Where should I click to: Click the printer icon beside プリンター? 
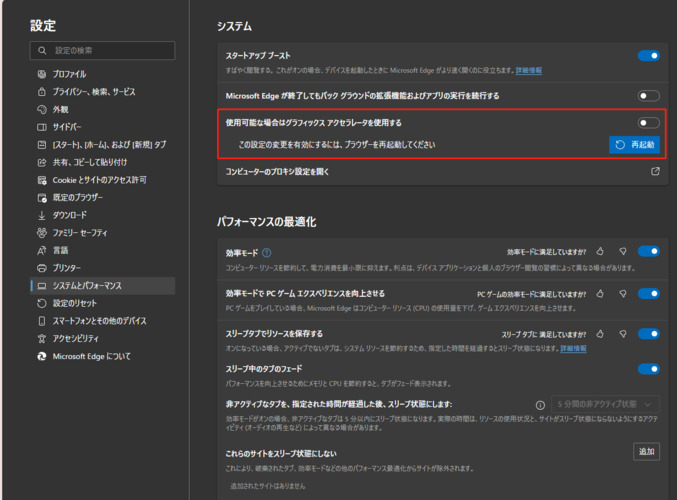41,268
